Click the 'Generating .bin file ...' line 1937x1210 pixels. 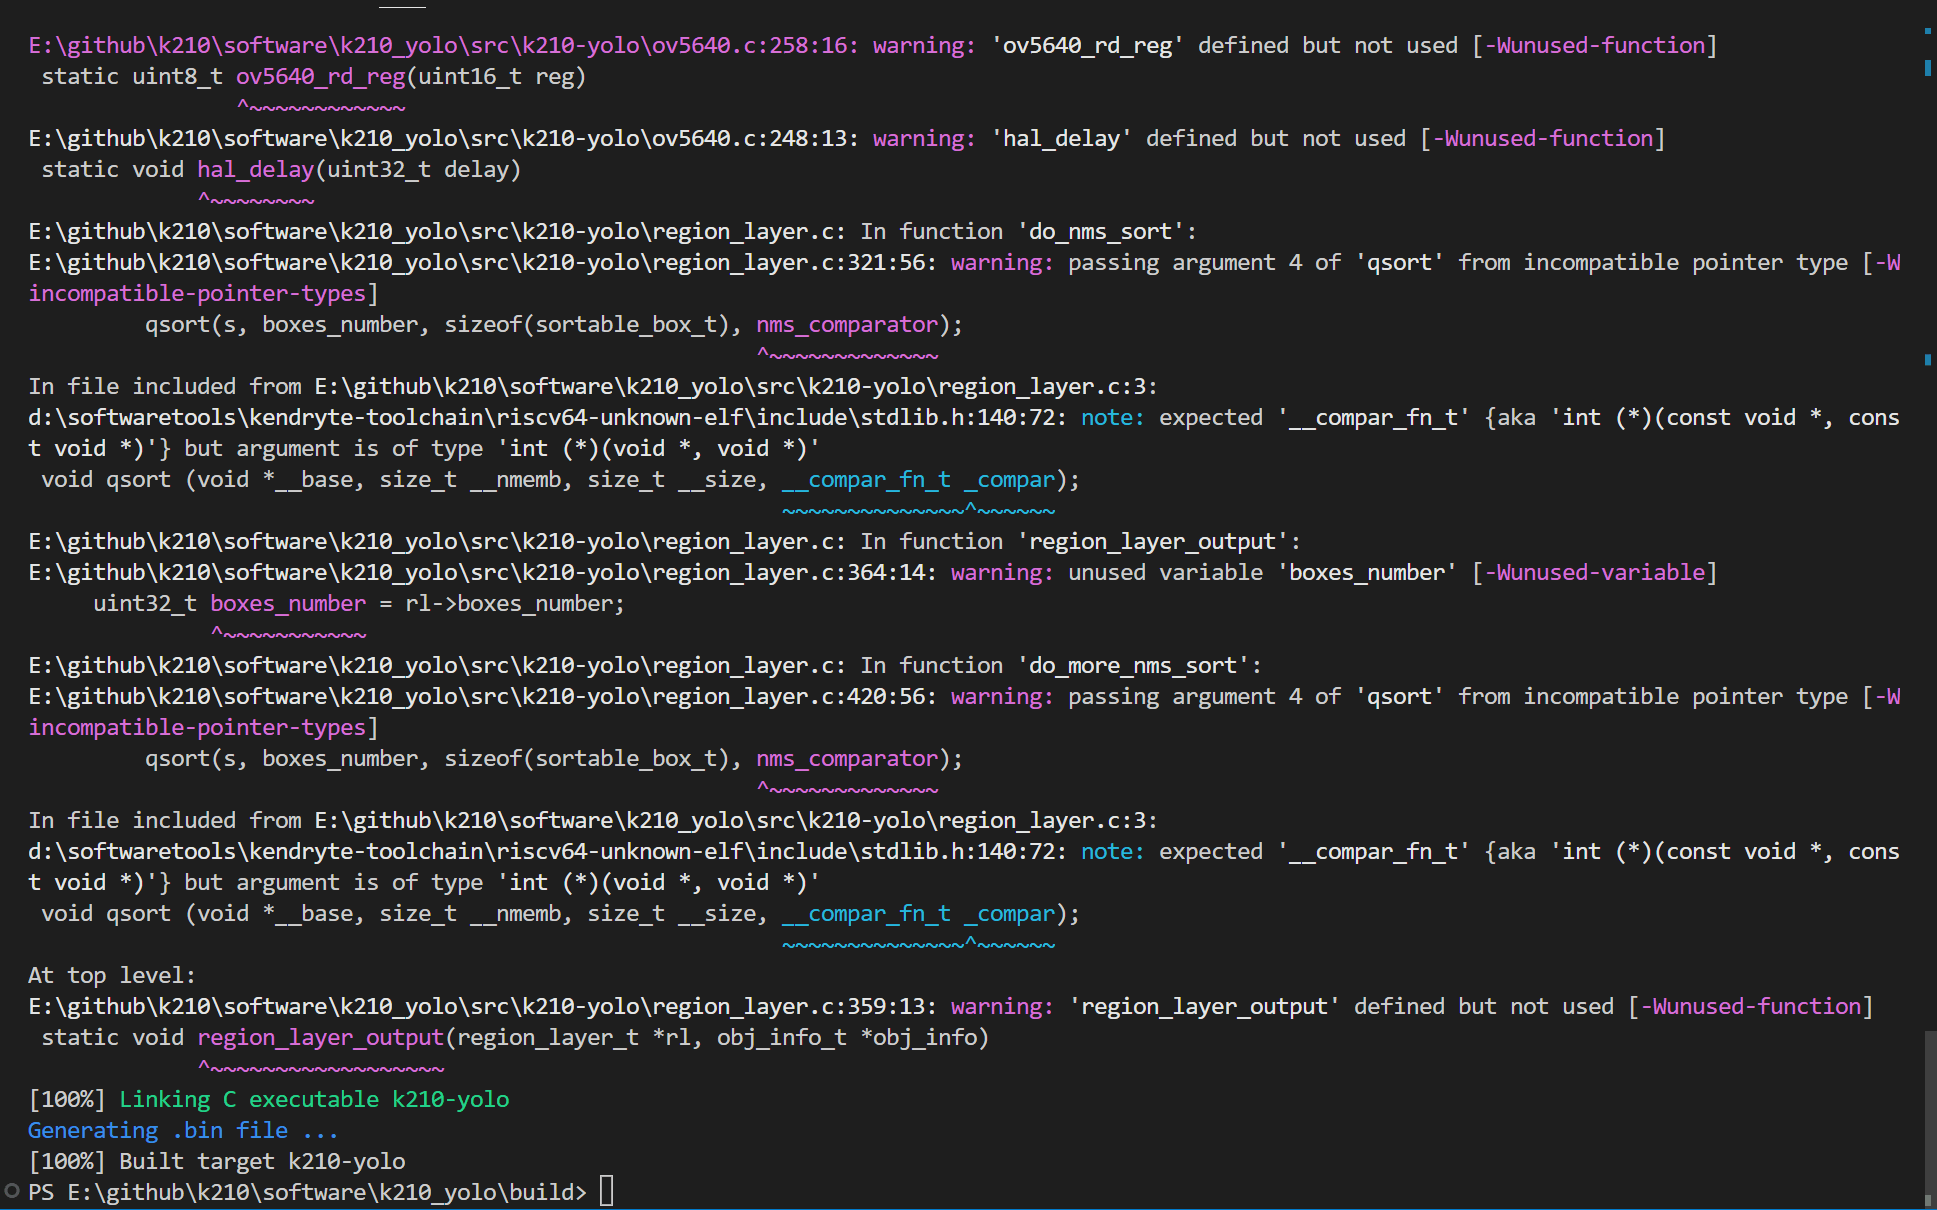(183, 1131)
